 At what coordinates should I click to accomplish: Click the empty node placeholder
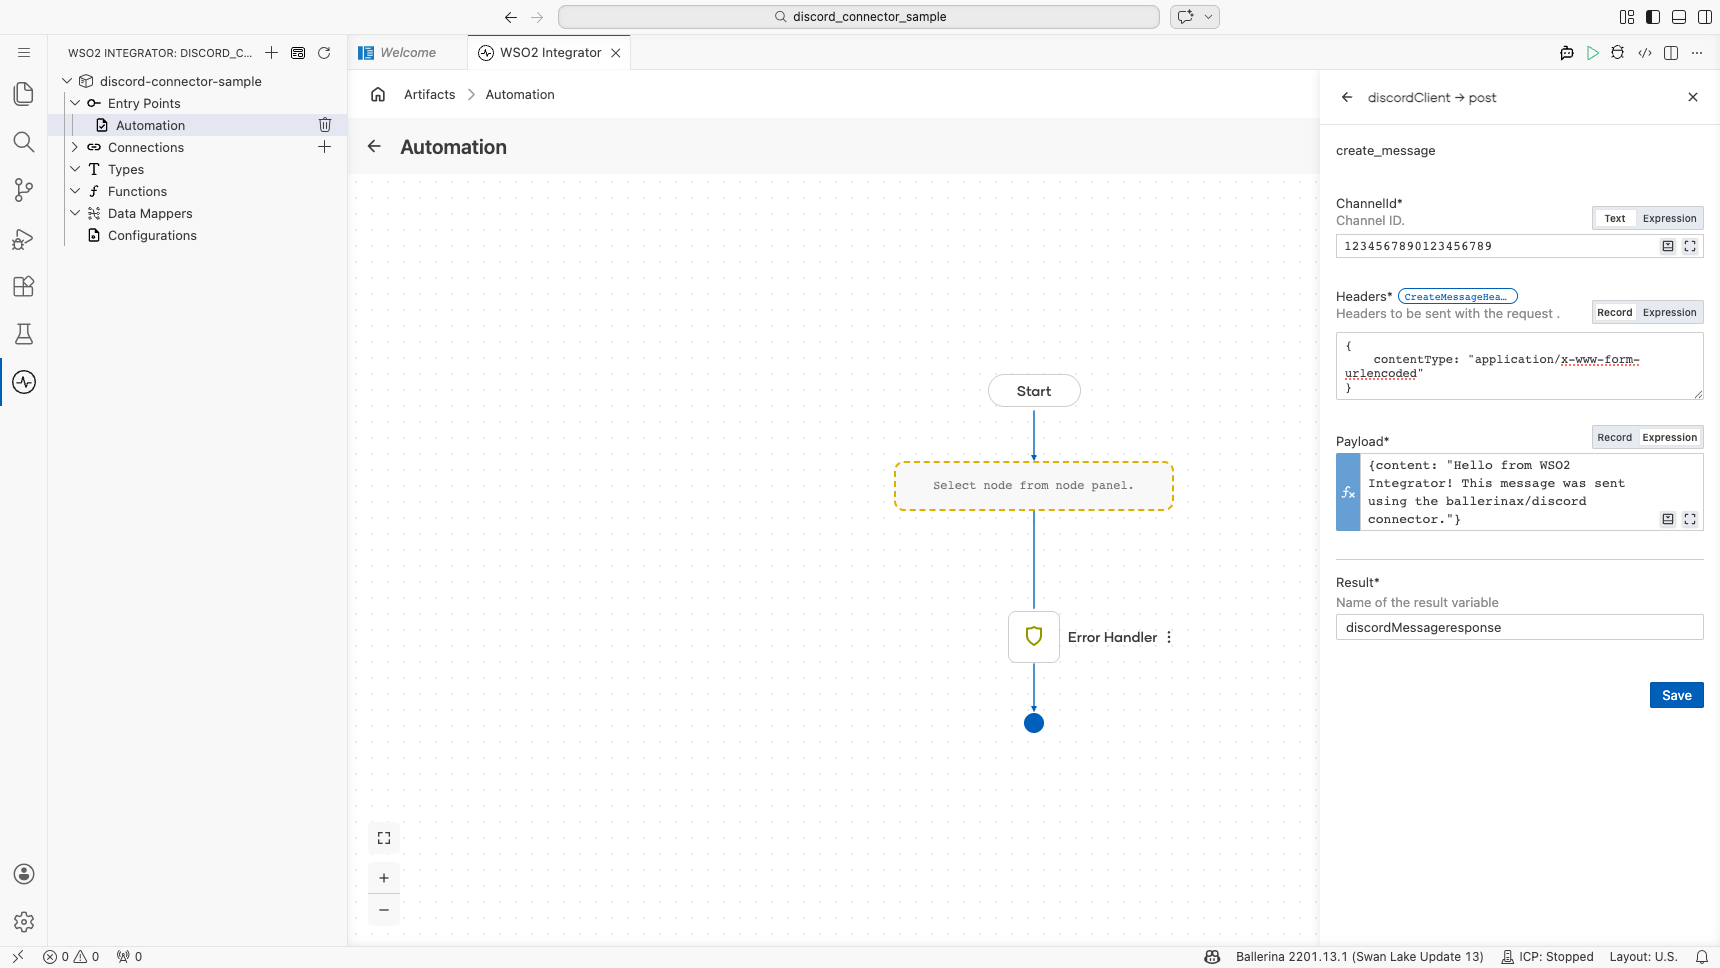[x=1034, y=486]
